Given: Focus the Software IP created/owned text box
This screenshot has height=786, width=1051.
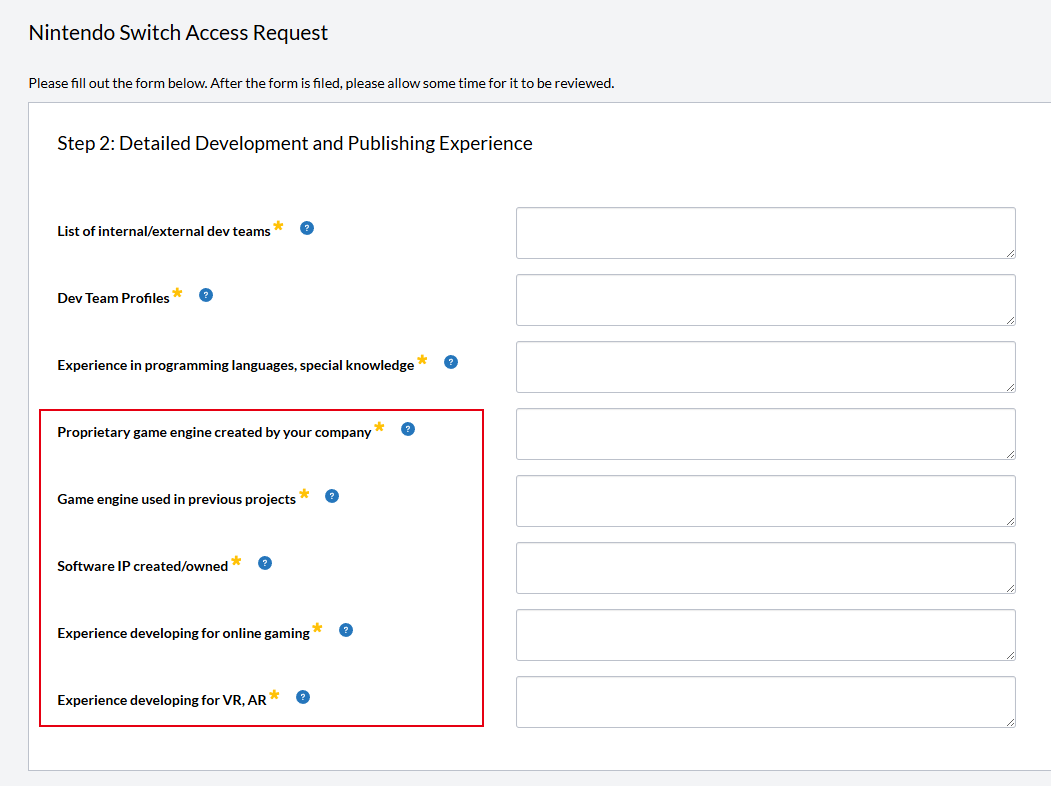Looking at the screenshot, I should point(765,568).
